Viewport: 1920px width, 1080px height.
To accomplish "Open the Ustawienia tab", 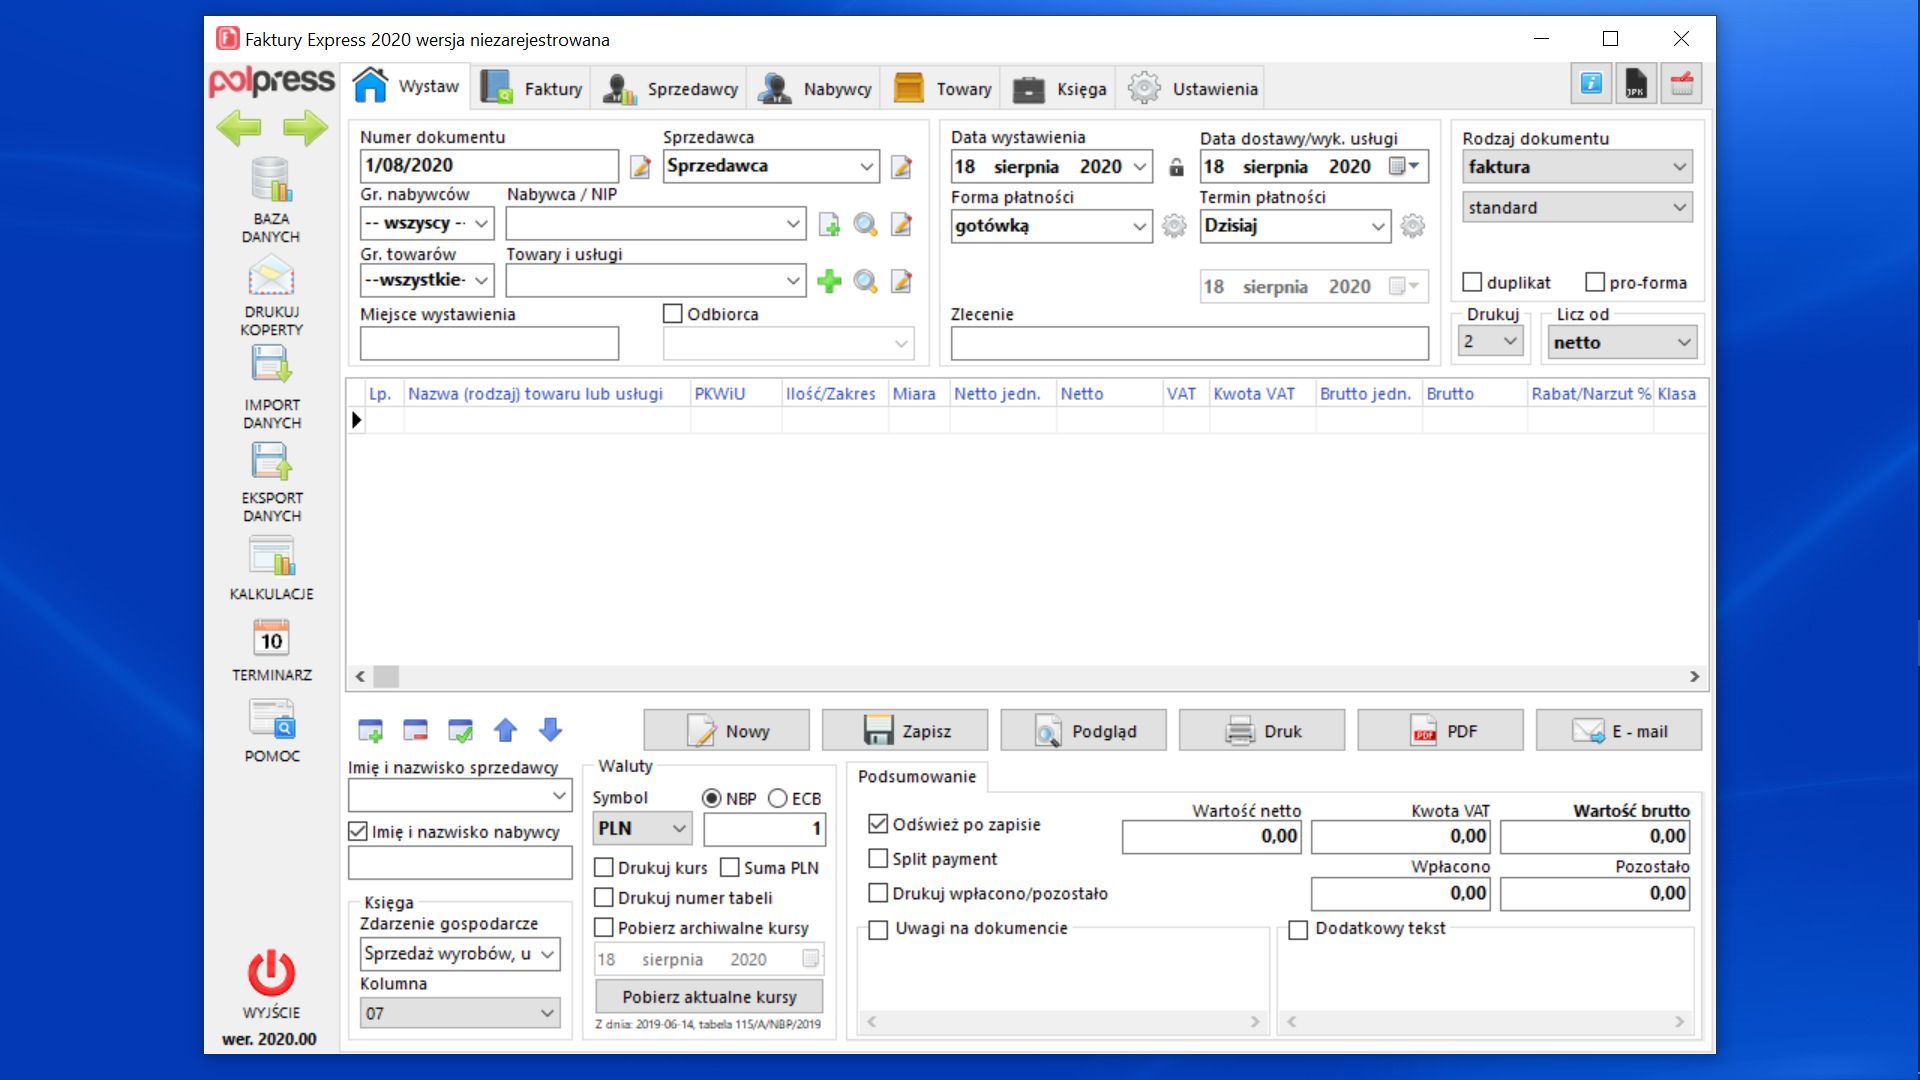I will 1192,88.
